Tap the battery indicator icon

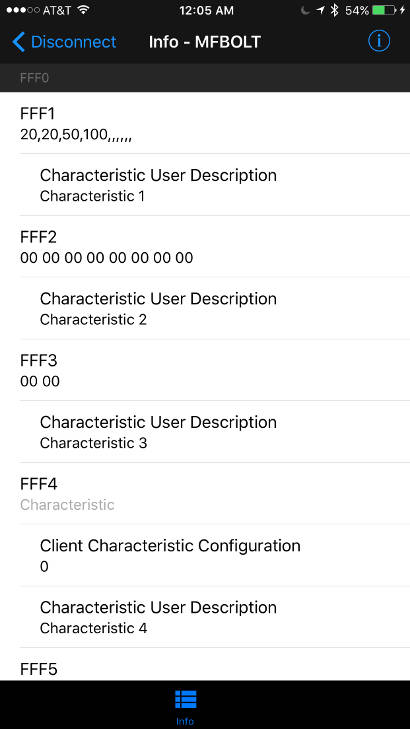tap(384, 10)
